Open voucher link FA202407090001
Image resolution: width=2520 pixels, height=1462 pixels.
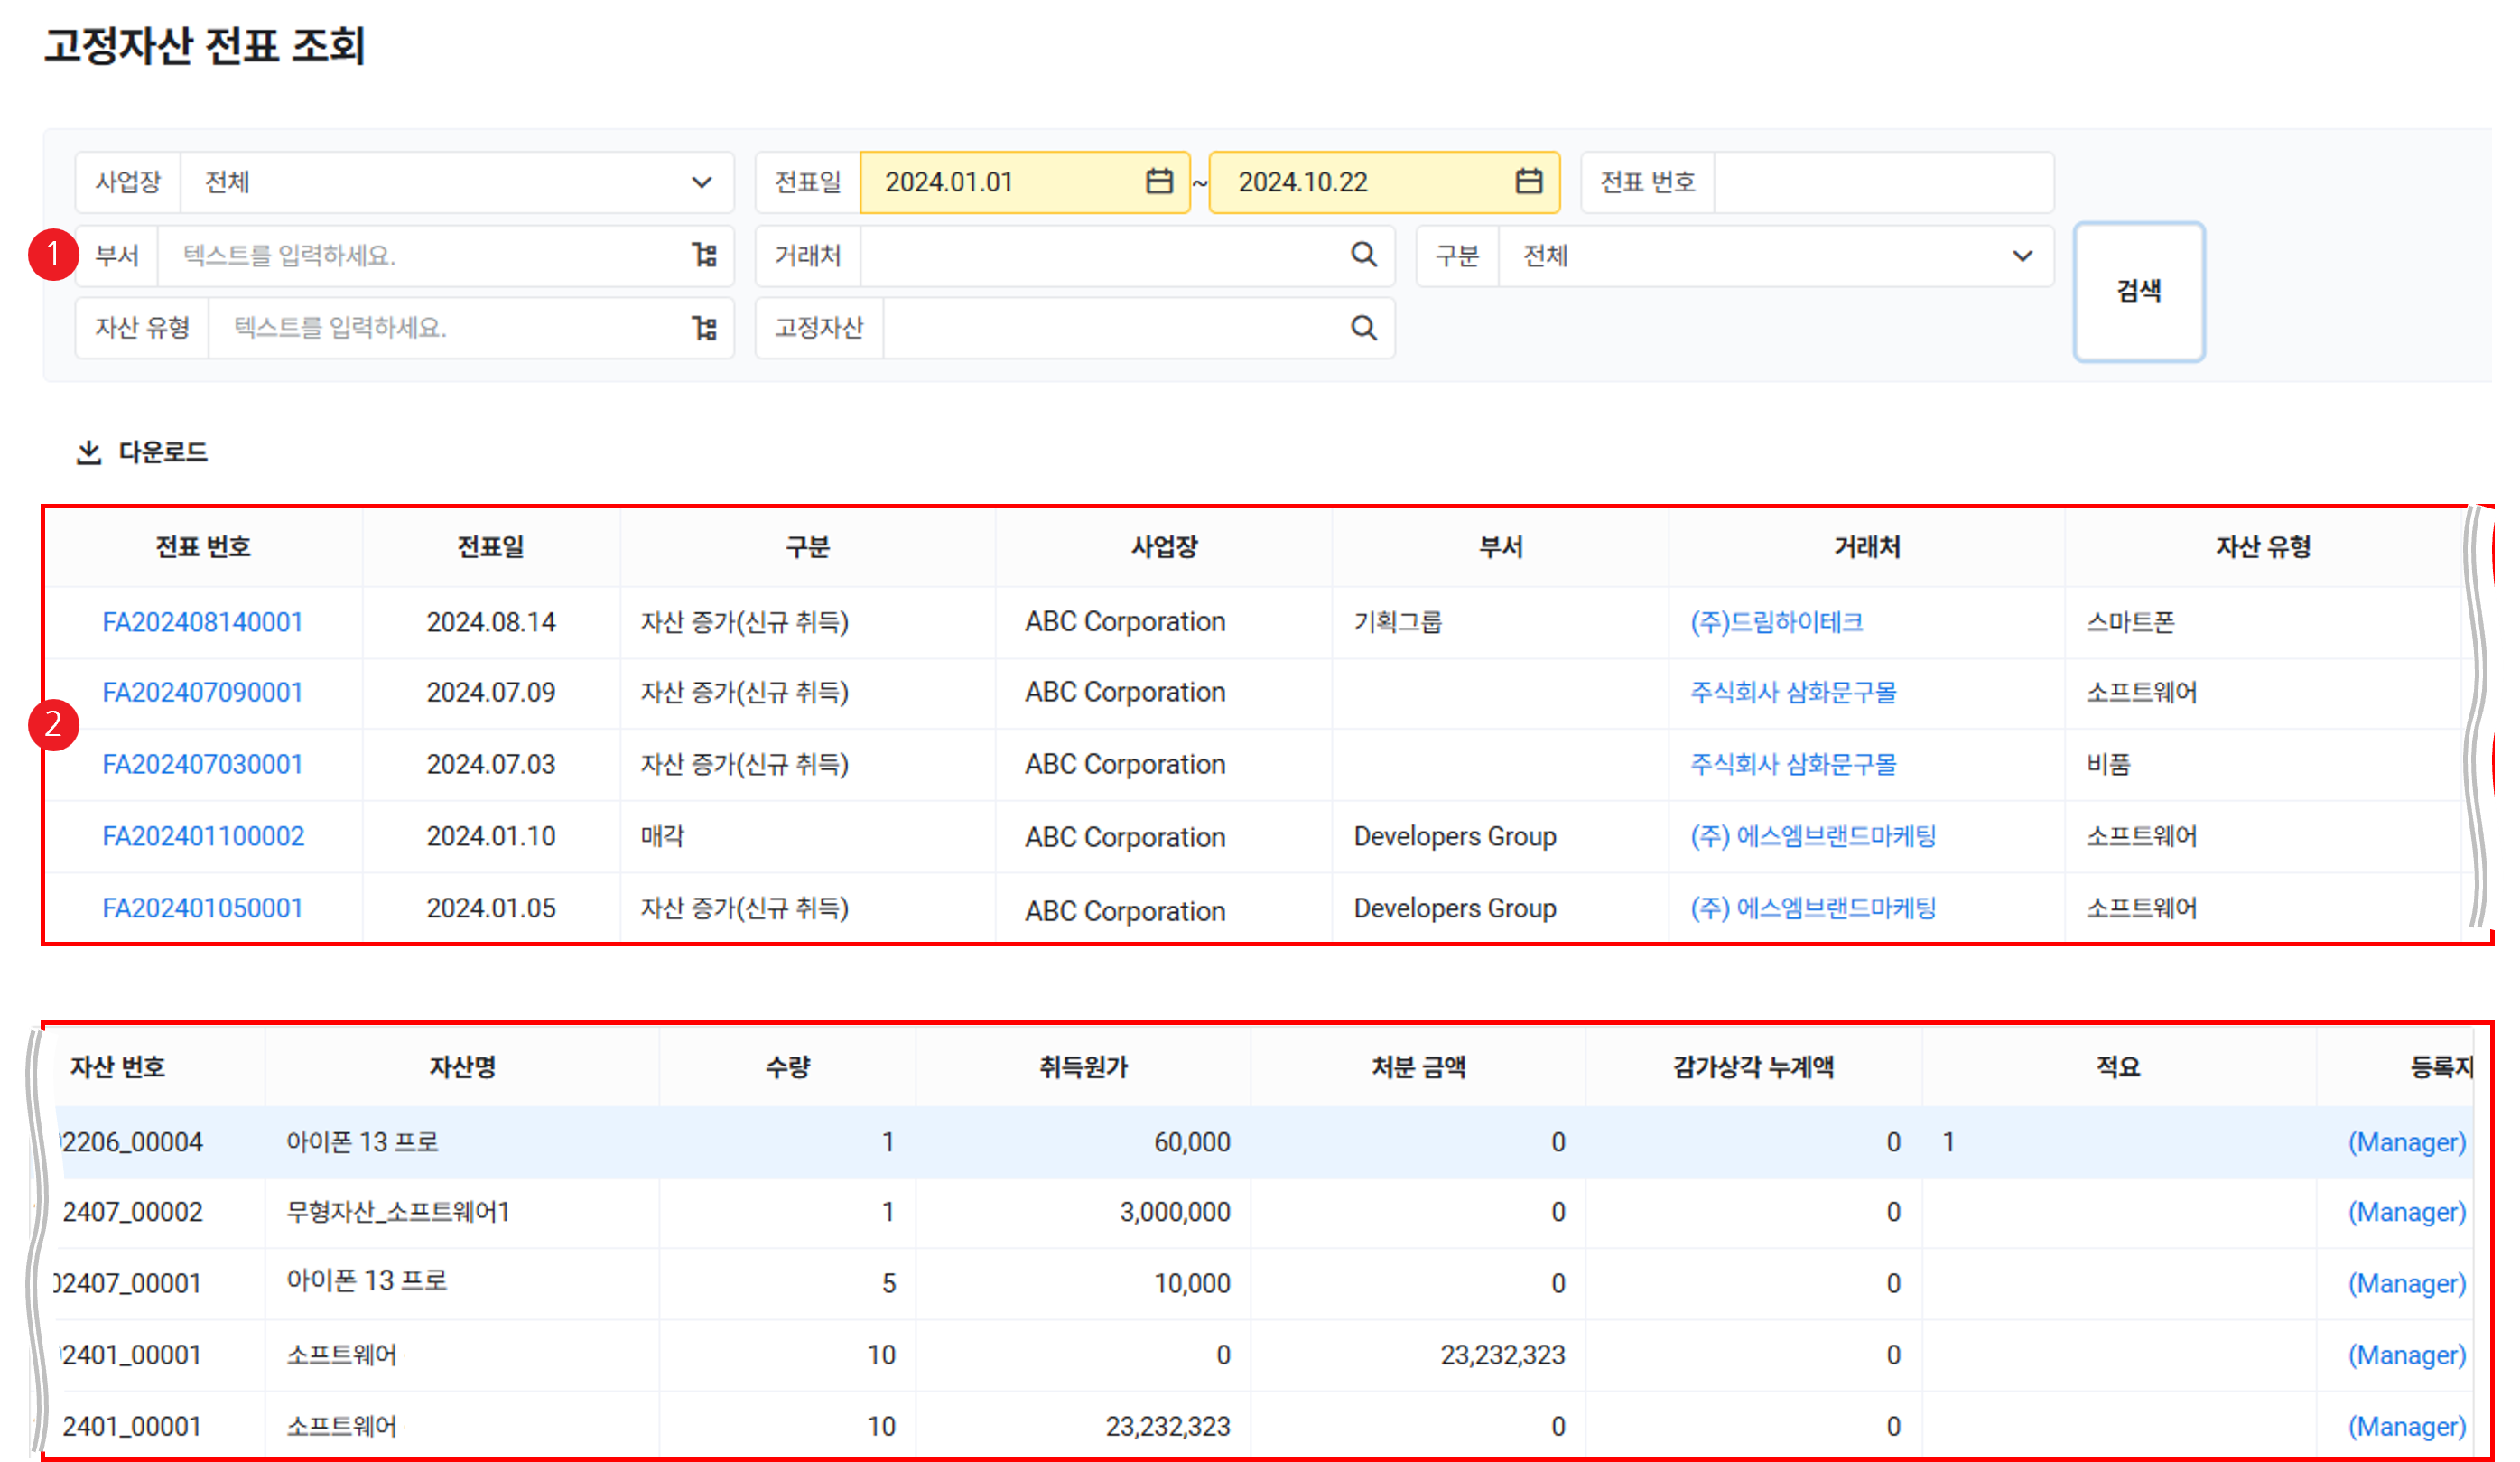tap(203, 692)
